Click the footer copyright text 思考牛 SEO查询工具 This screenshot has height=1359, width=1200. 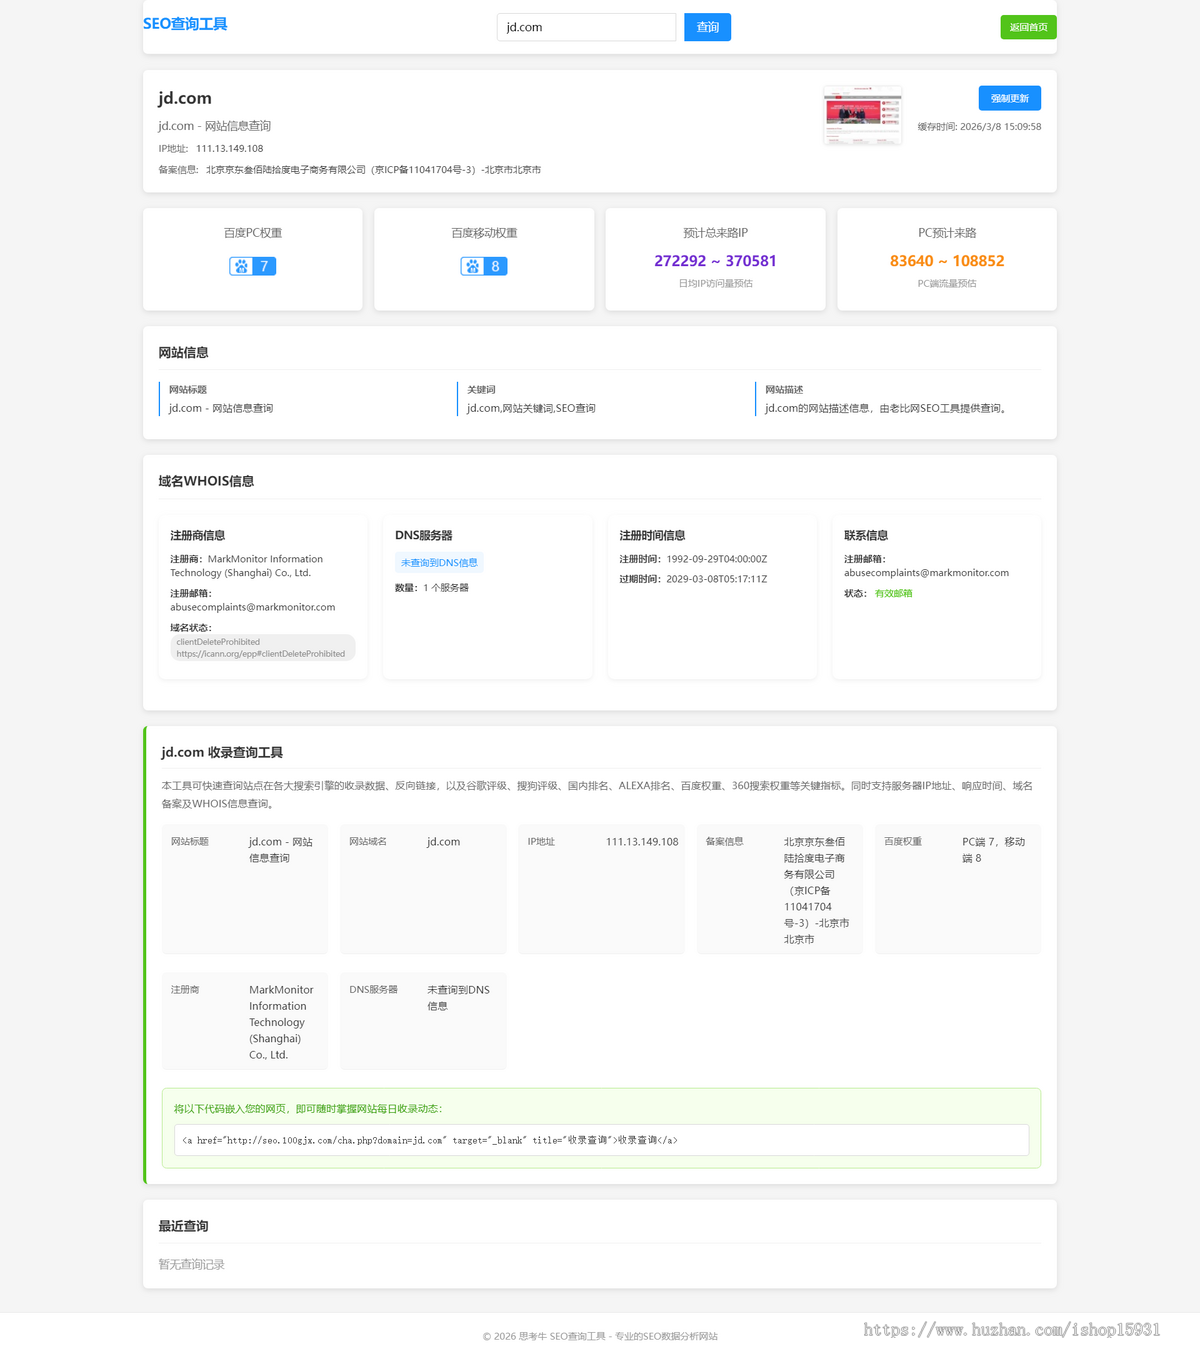click(x=600, y=1336)
